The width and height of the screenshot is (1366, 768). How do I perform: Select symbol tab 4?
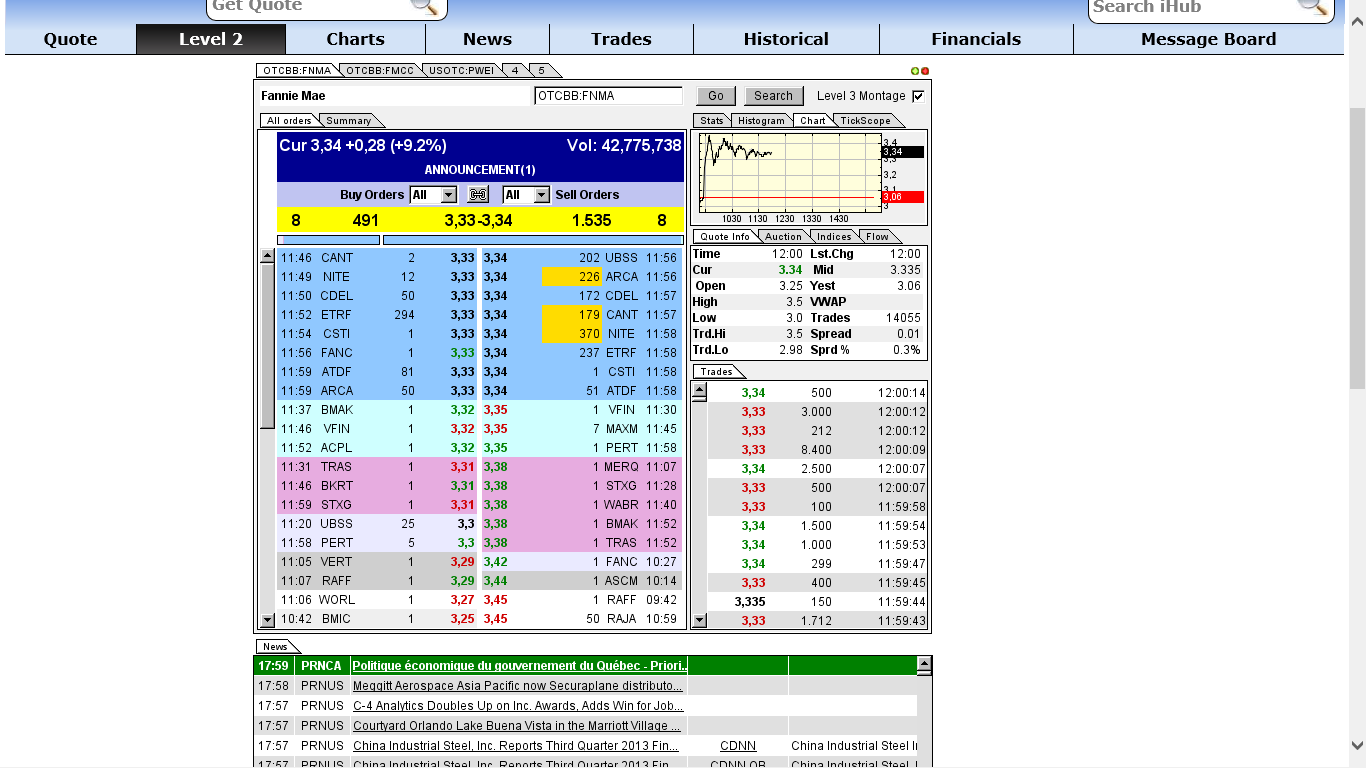click(515, 71)
